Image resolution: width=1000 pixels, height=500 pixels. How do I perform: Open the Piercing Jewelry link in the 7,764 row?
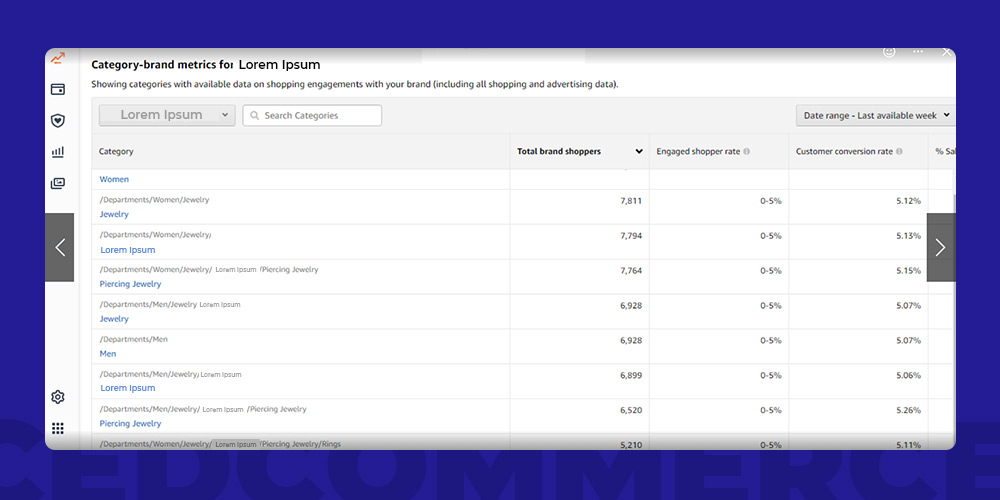coord(130,284)
